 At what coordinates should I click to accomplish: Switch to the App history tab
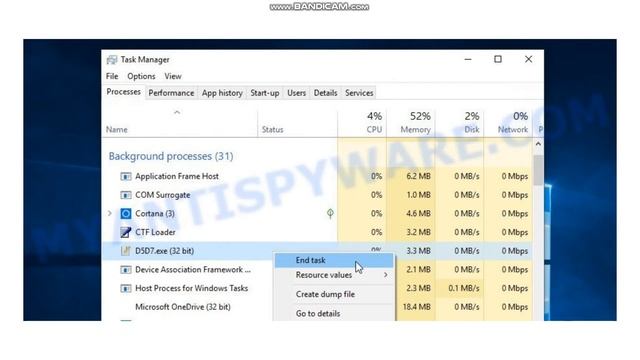[222, 93]
